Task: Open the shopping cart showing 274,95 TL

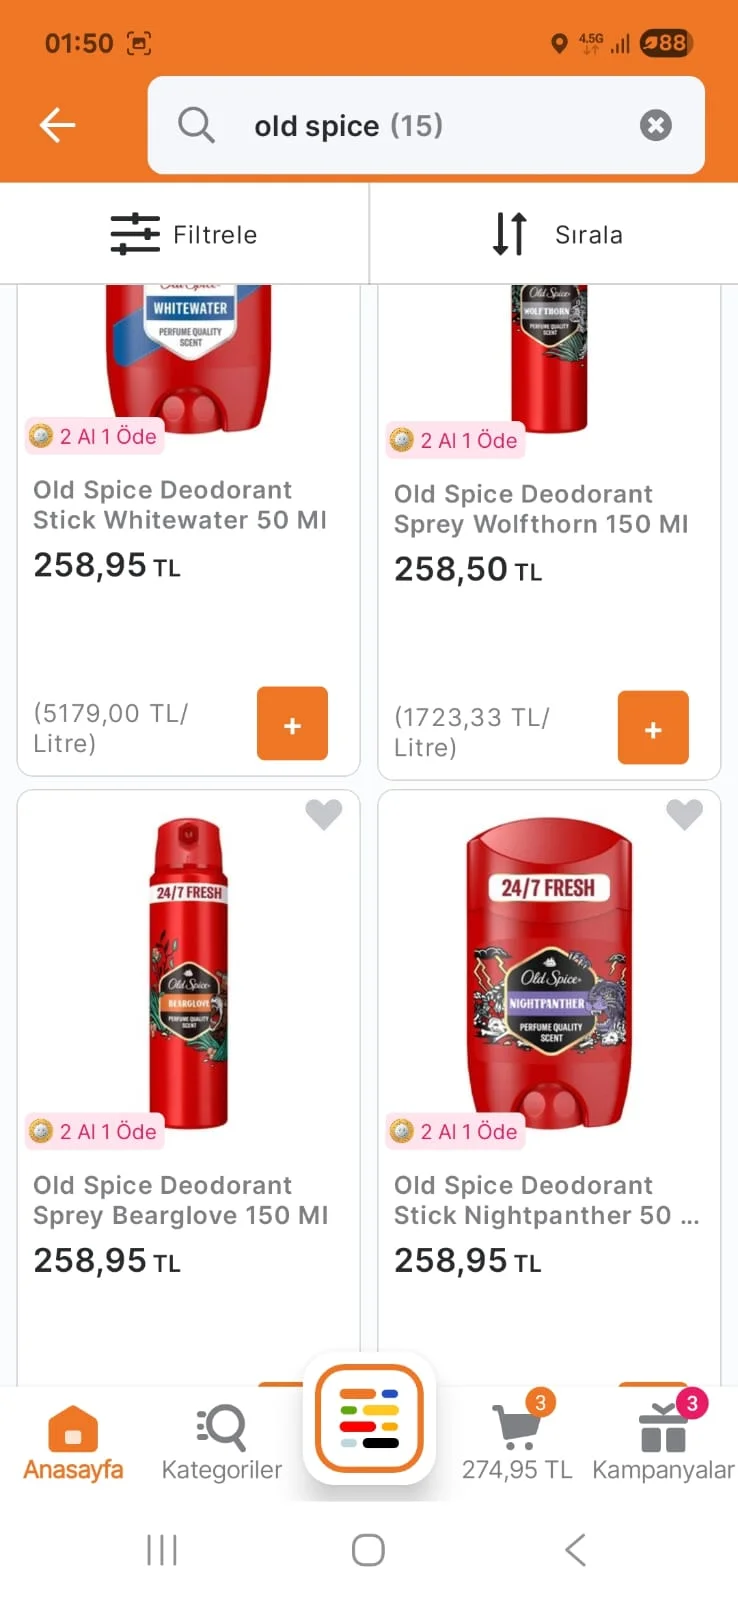Action: tap(517, 1440)
